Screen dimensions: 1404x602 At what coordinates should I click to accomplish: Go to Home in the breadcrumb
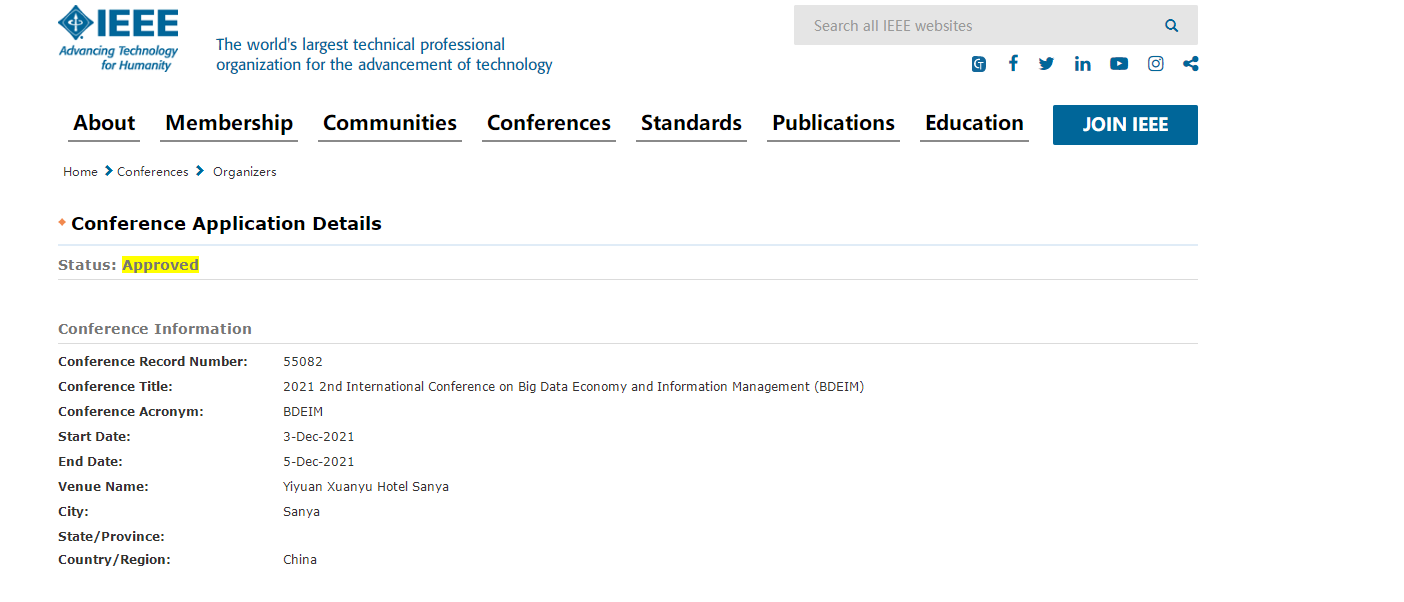(x=80, y=172)
